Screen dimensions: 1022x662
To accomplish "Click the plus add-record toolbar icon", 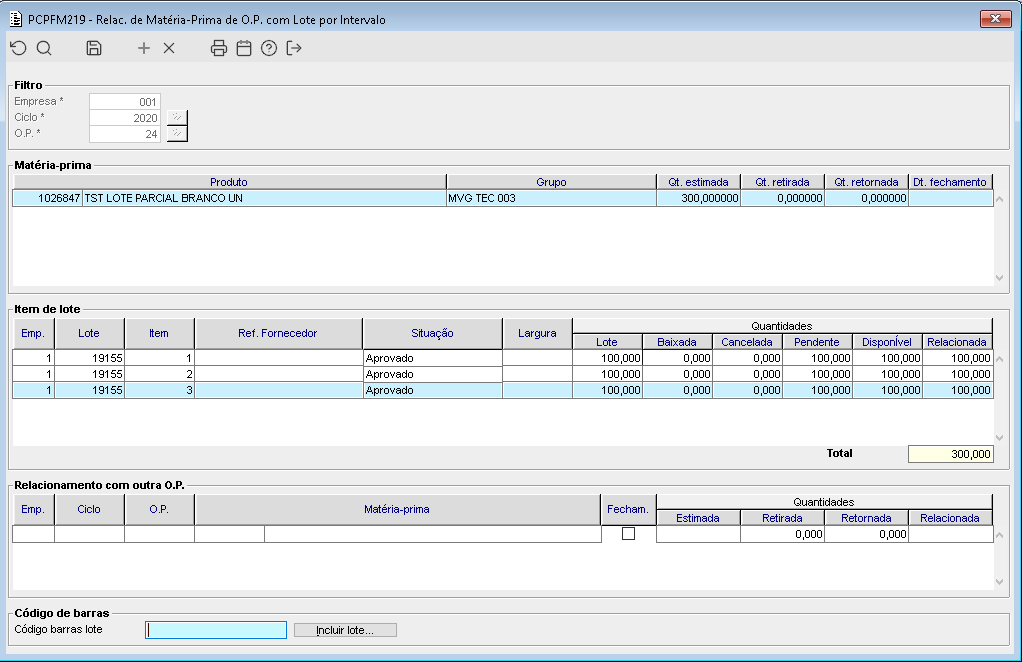I will pyautogui.click(x=144, y=48).
